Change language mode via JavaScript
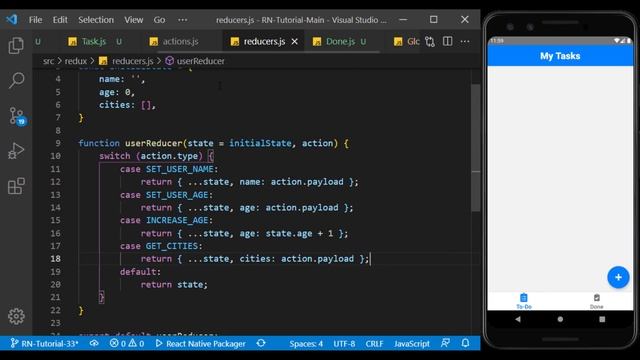 pyautogui.click(x=411, y=344)
